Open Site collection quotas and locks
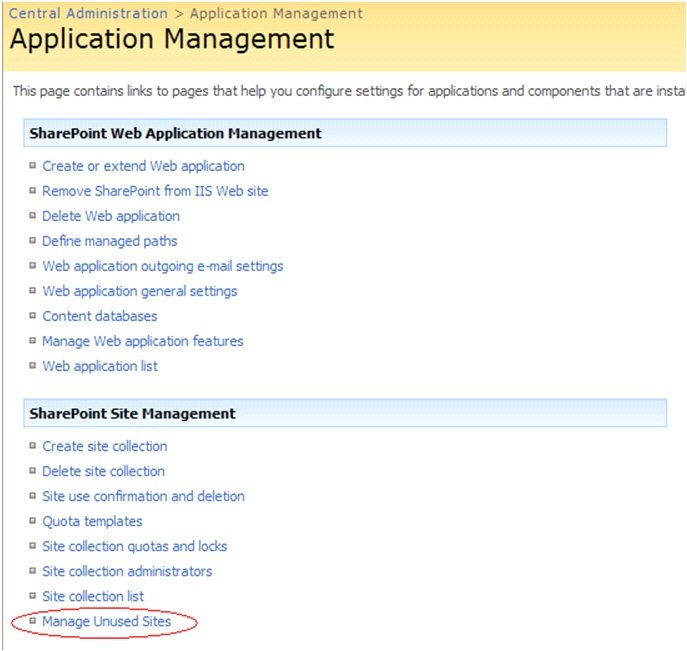Image resolution: width=687 pixels, height=651 pixels. tap(135, 546)
